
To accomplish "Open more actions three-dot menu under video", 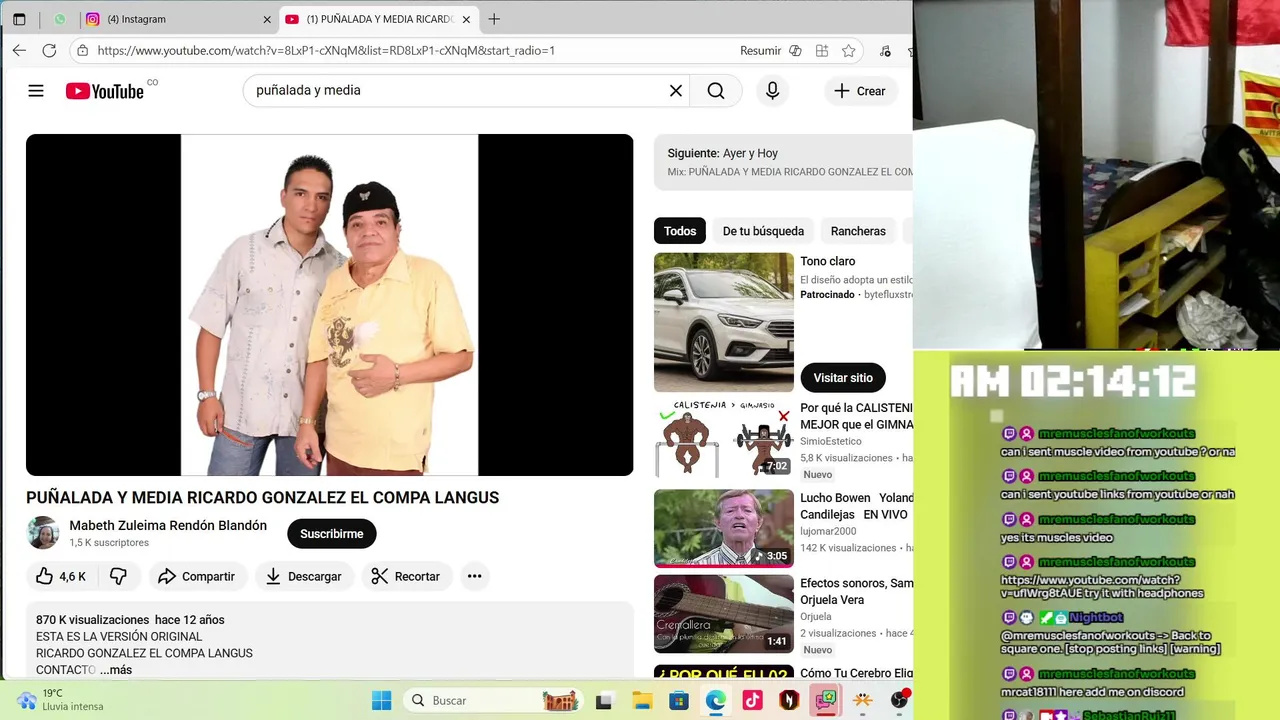I will (x=475, y=576).
